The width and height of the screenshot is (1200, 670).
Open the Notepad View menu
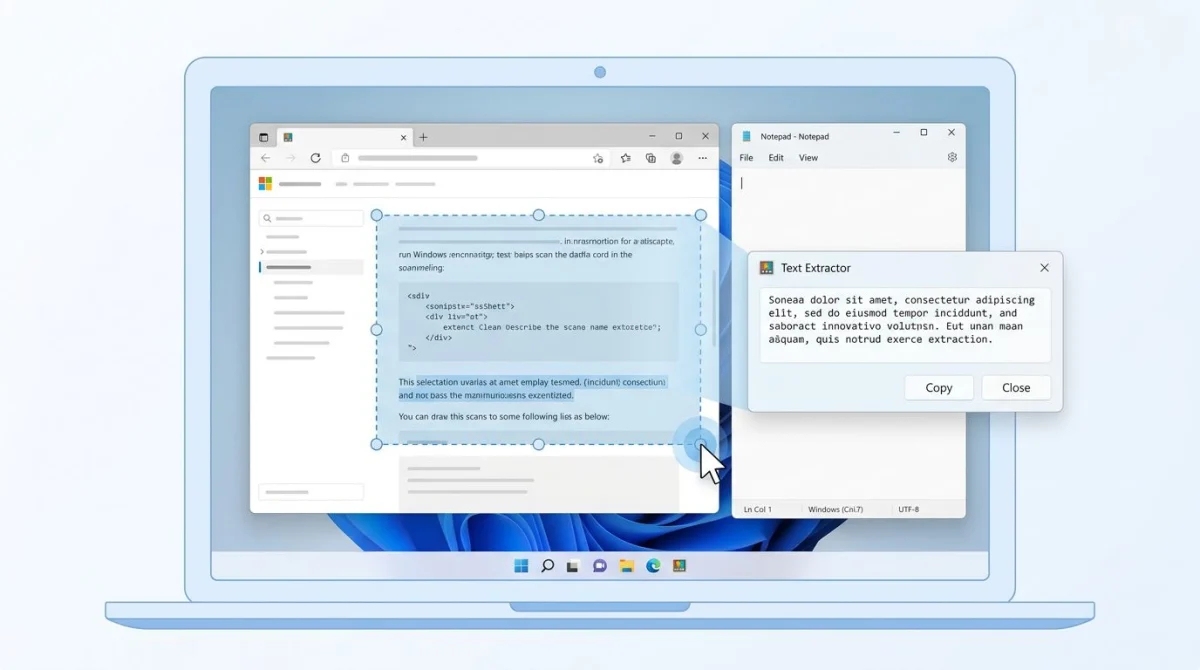pyautogui.click(x=808, y=158)
